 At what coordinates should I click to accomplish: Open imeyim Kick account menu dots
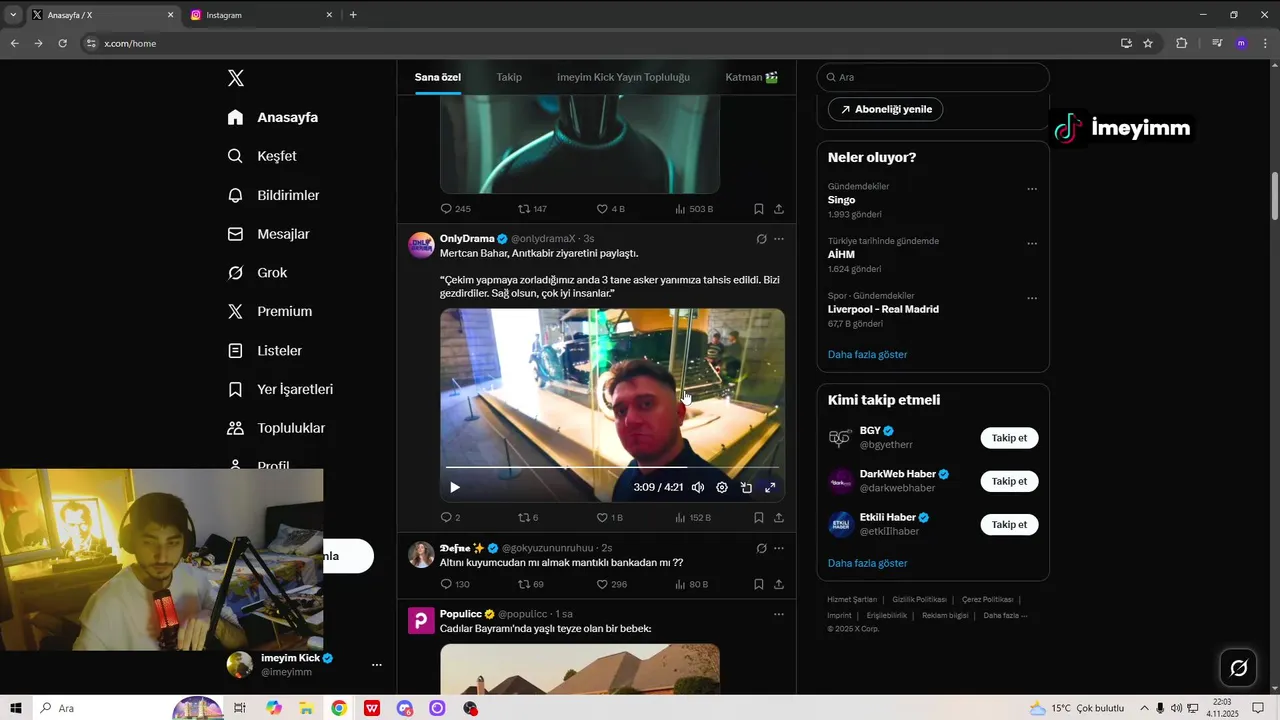[x=376, y=665]
